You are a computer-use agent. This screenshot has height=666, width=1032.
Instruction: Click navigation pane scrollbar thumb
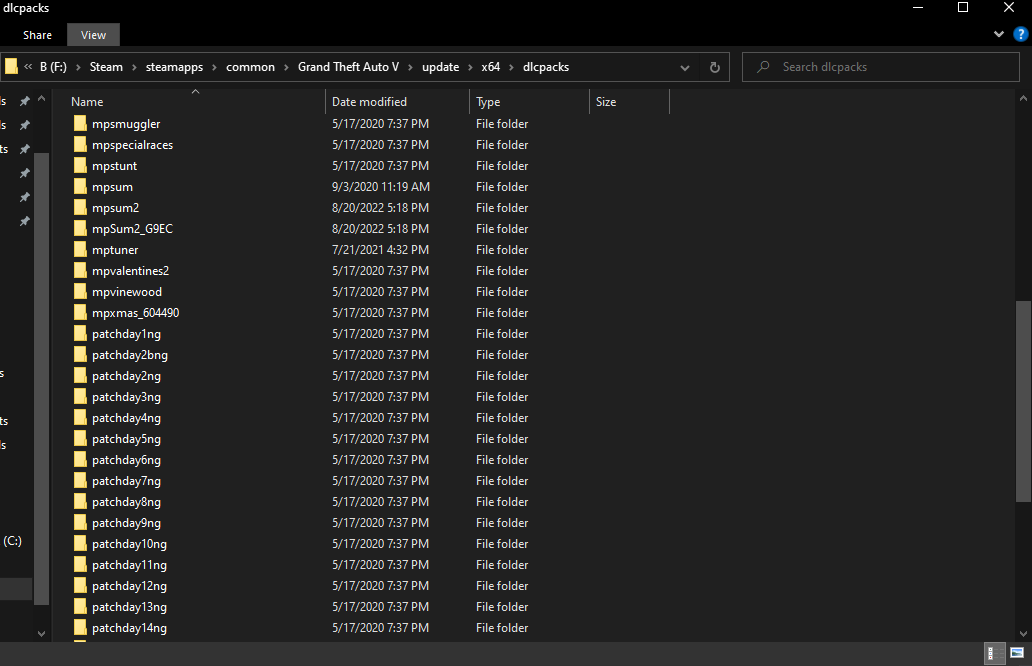point(41,378)
